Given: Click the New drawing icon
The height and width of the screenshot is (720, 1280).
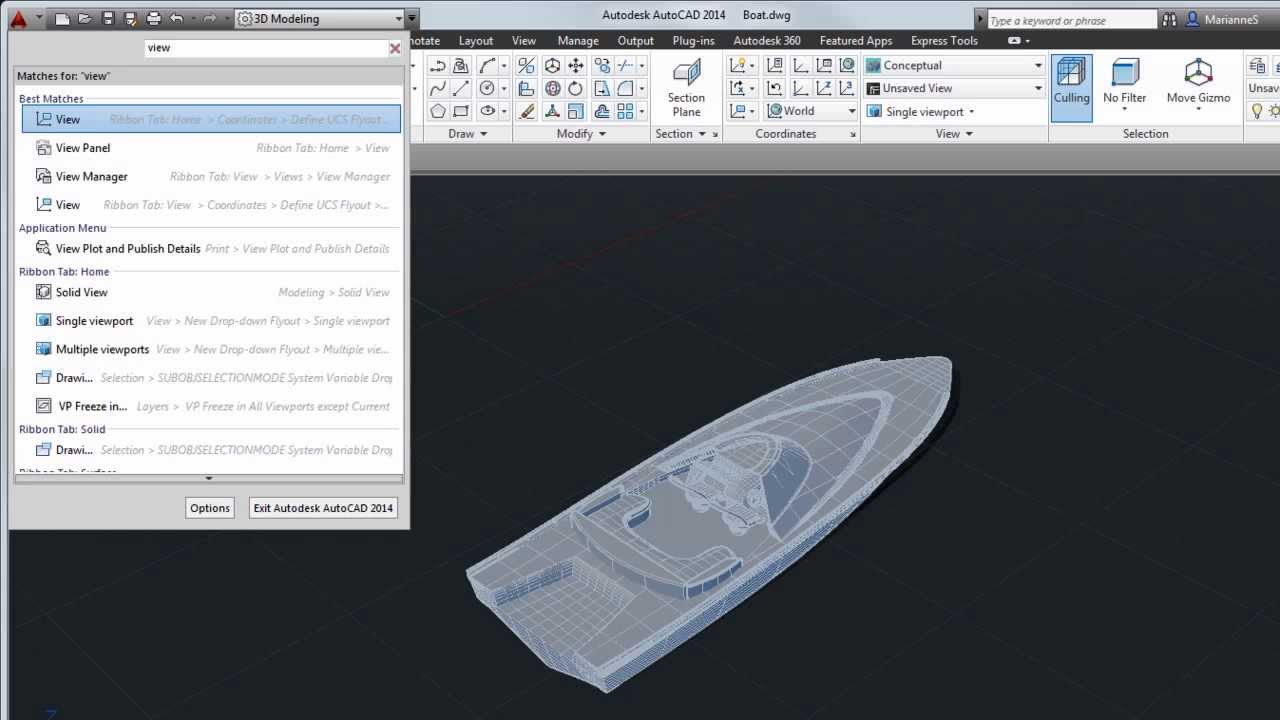Looking at the screenshot, I should tap(62, 18).
